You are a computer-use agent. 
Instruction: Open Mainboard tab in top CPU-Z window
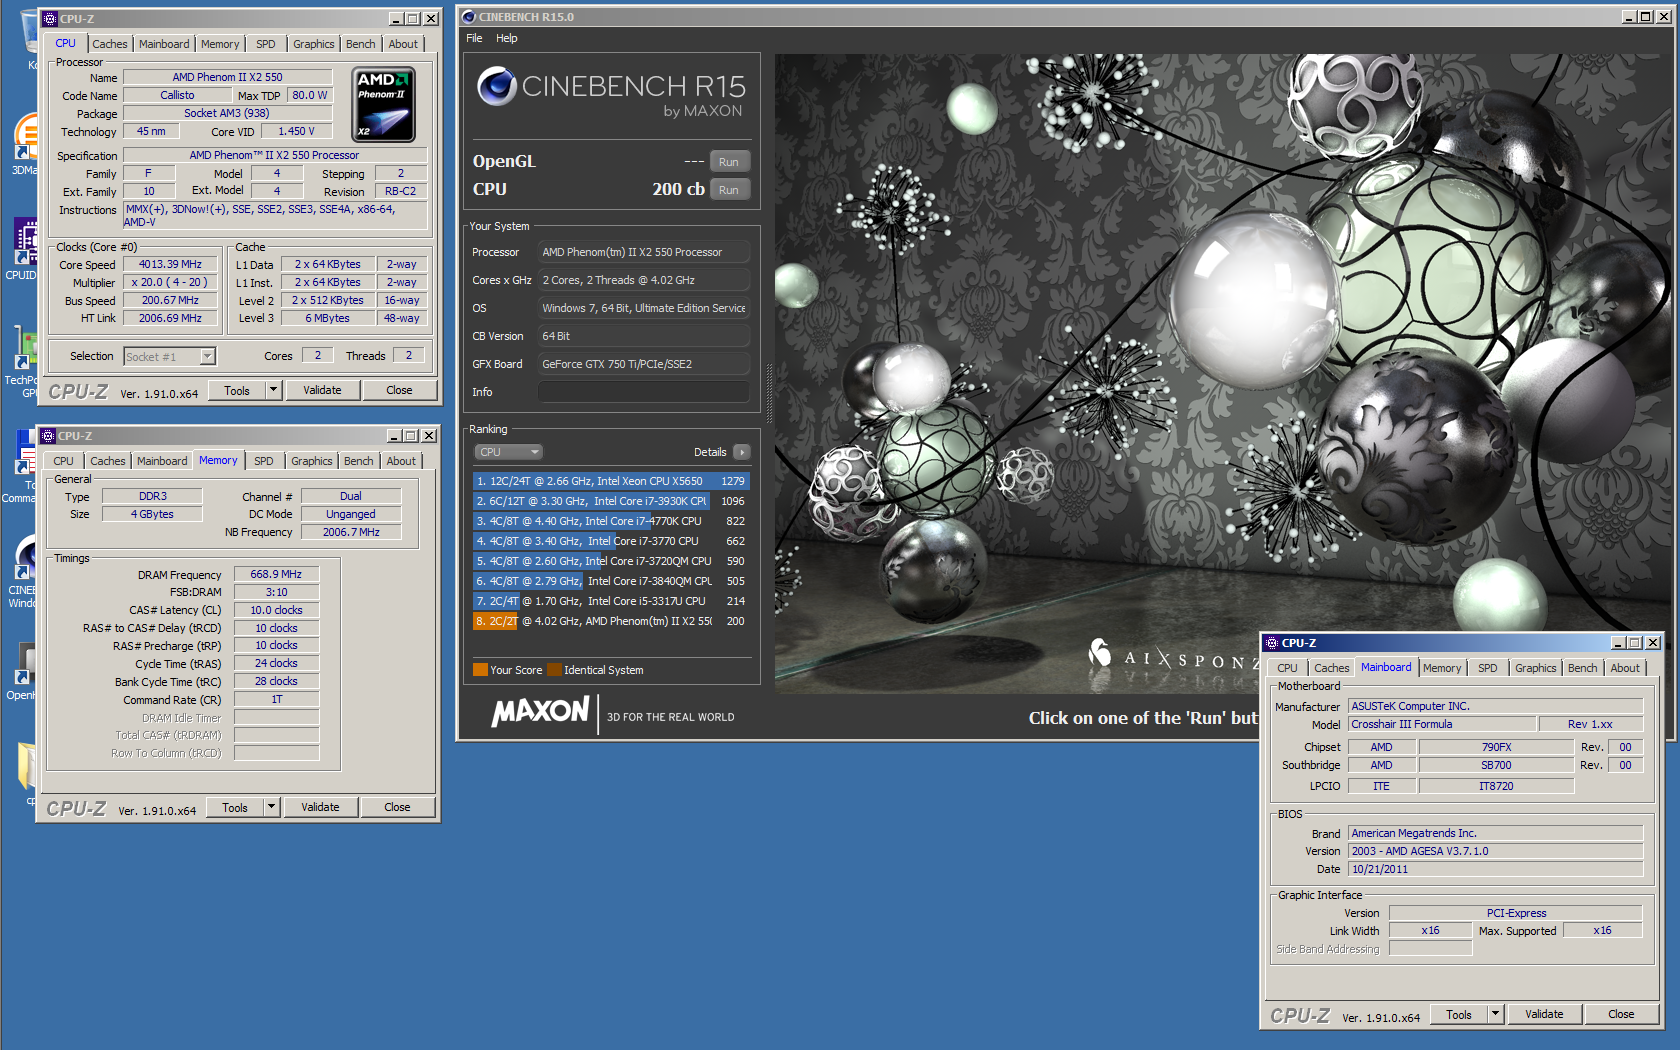164,44
